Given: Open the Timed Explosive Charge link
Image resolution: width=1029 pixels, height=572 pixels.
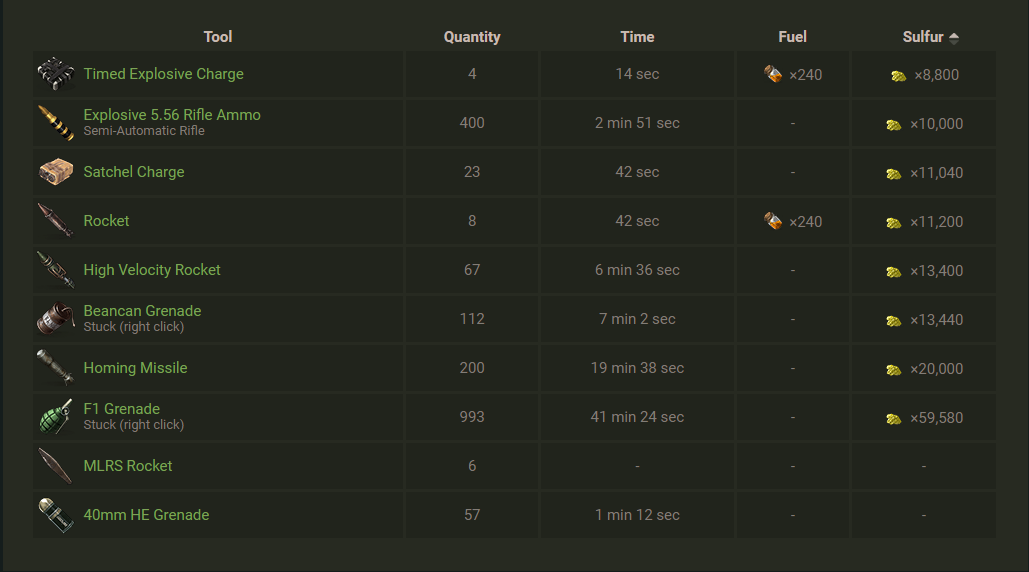Looking at the screenshot, I should (163, 74).
